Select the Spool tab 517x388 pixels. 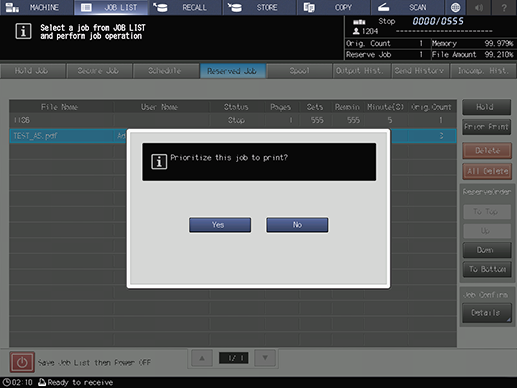pyautogui.click(x=299, y=71)
